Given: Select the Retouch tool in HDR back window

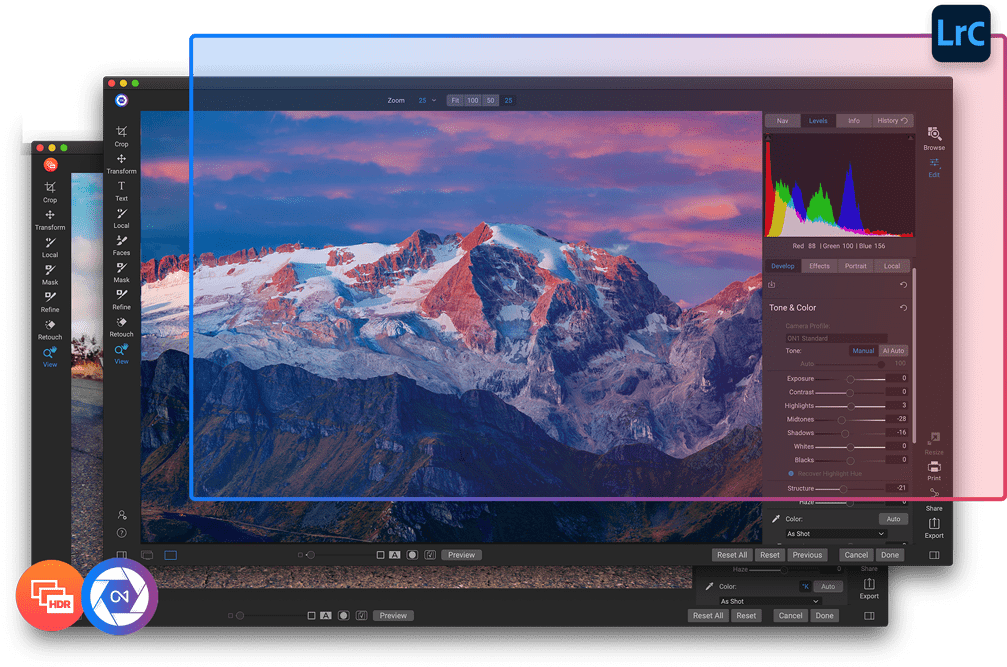Looking at the screenshot, I should [50, 329].
